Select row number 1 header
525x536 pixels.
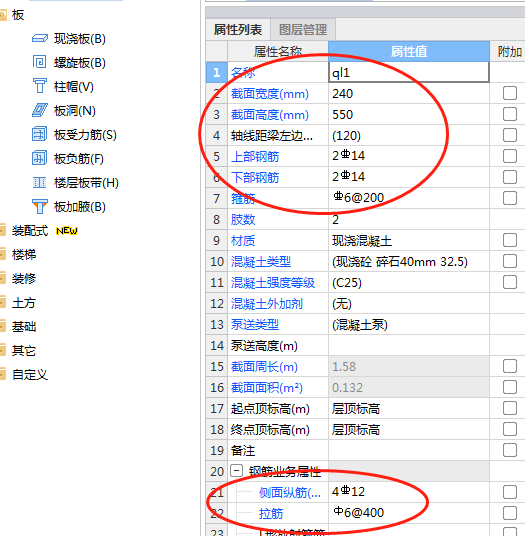(x=217, y=72)
